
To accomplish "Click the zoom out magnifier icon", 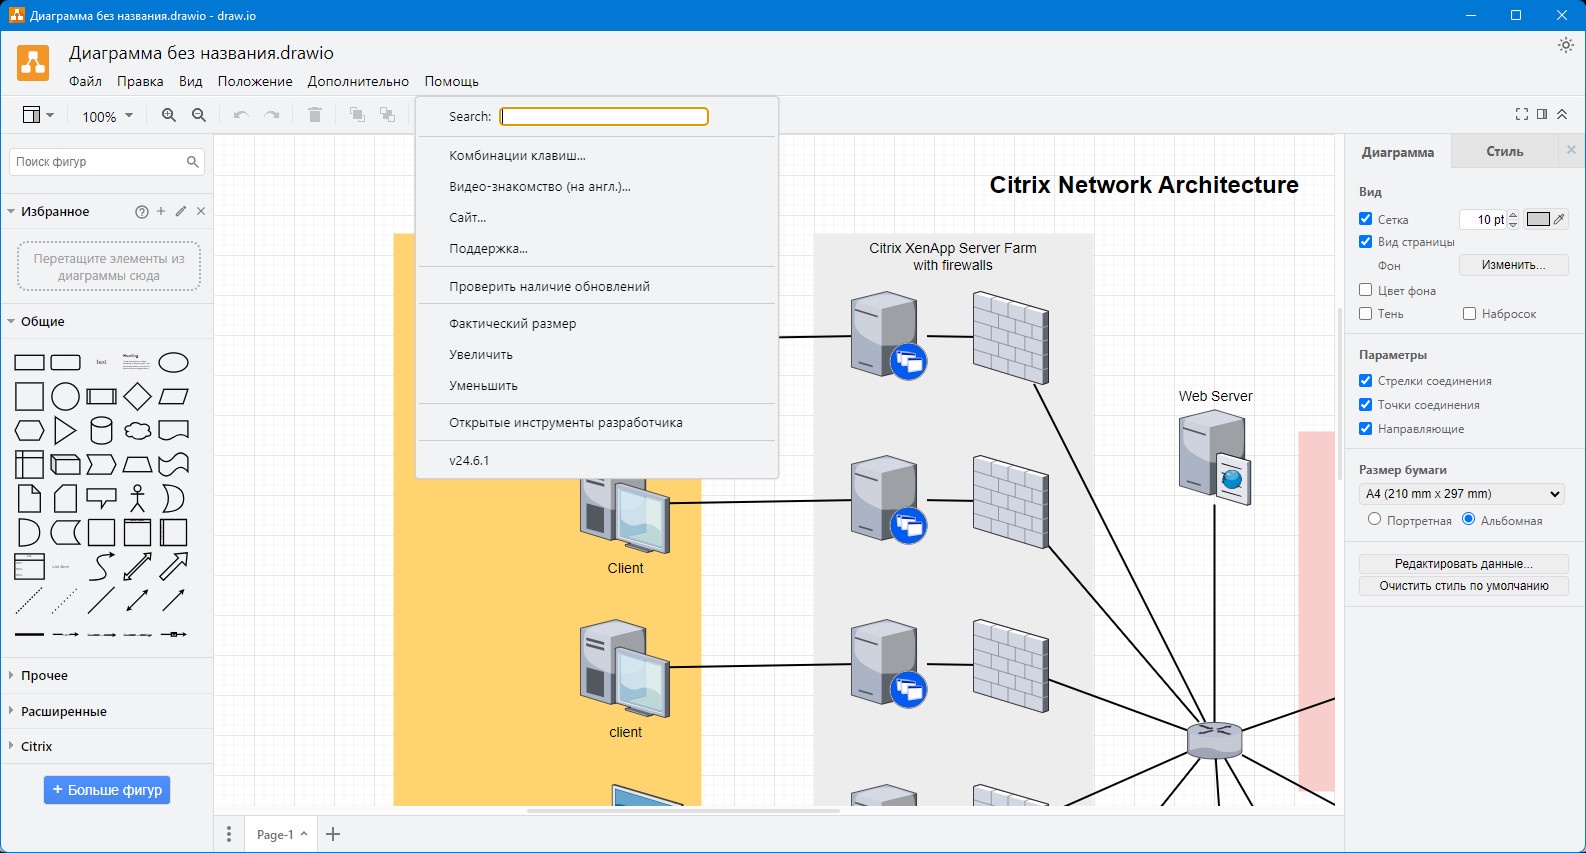I will [x=199, y=116].
